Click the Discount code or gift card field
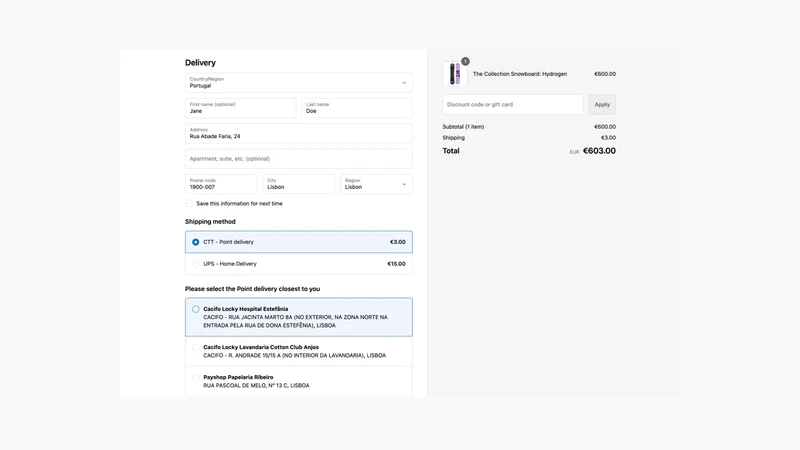Screen dimensions: 800x450 [513, 105]
